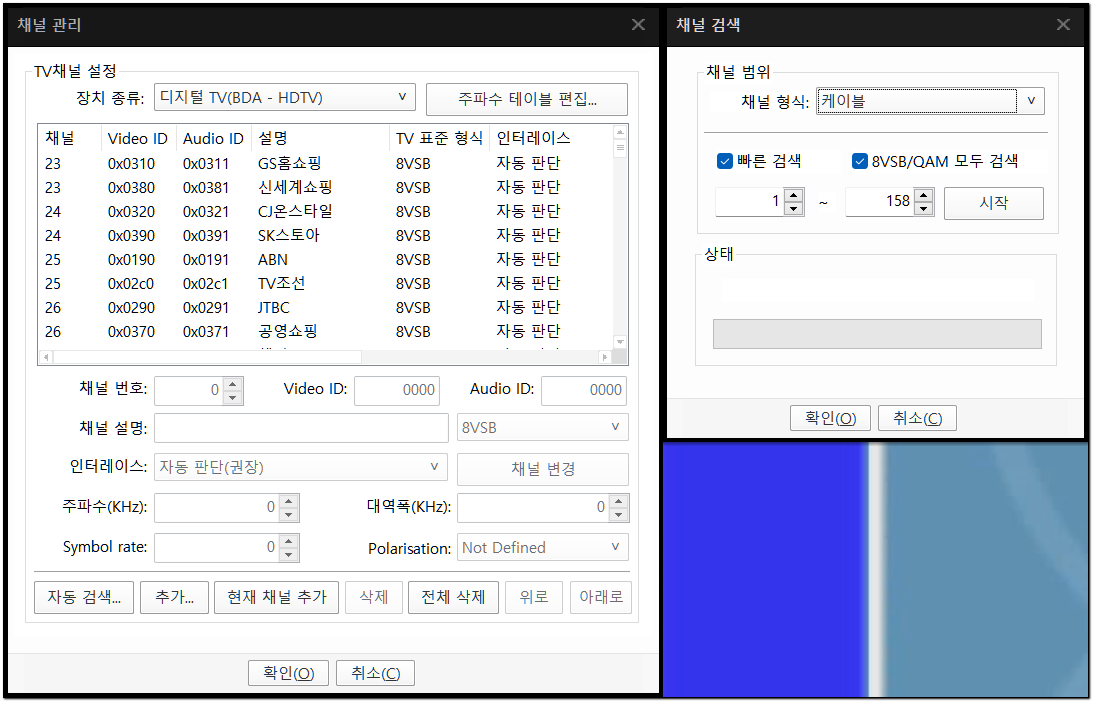
Task: Click the 자동 검색... button
Action: (x=84, y=597)
